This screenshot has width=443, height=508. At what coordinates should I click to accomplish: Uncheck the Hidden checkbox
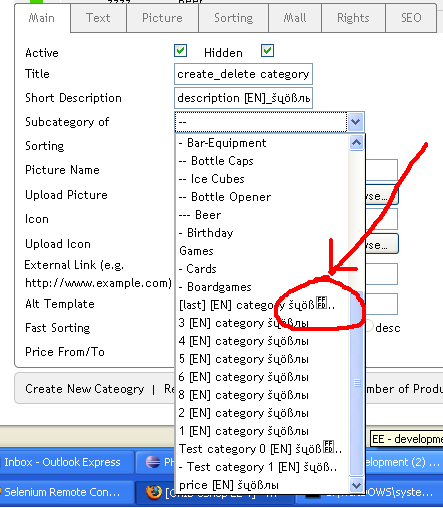pyautogui.click(x=267, y=51)
